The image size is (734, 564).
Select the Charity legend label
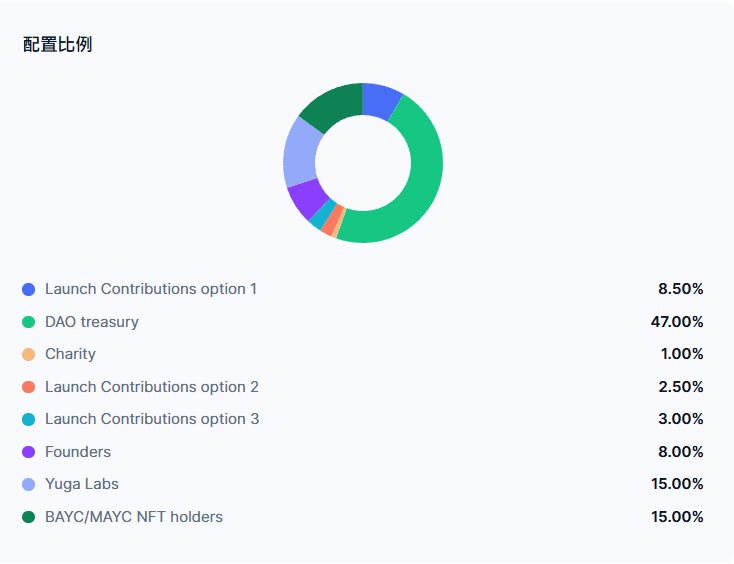coord(70,354)
